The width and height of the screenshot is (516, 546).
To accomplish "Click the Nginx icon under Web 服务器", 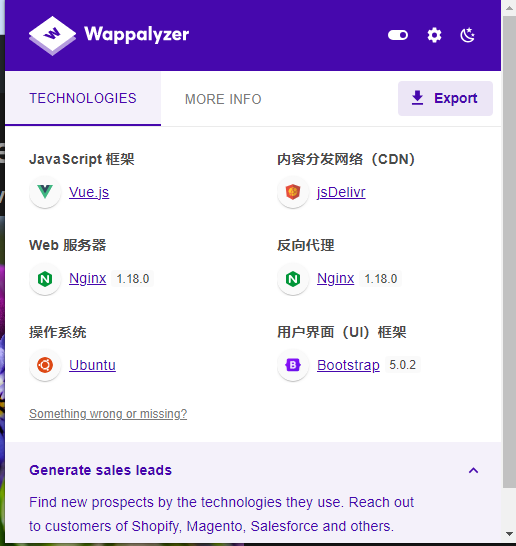I will coord(45,279).
